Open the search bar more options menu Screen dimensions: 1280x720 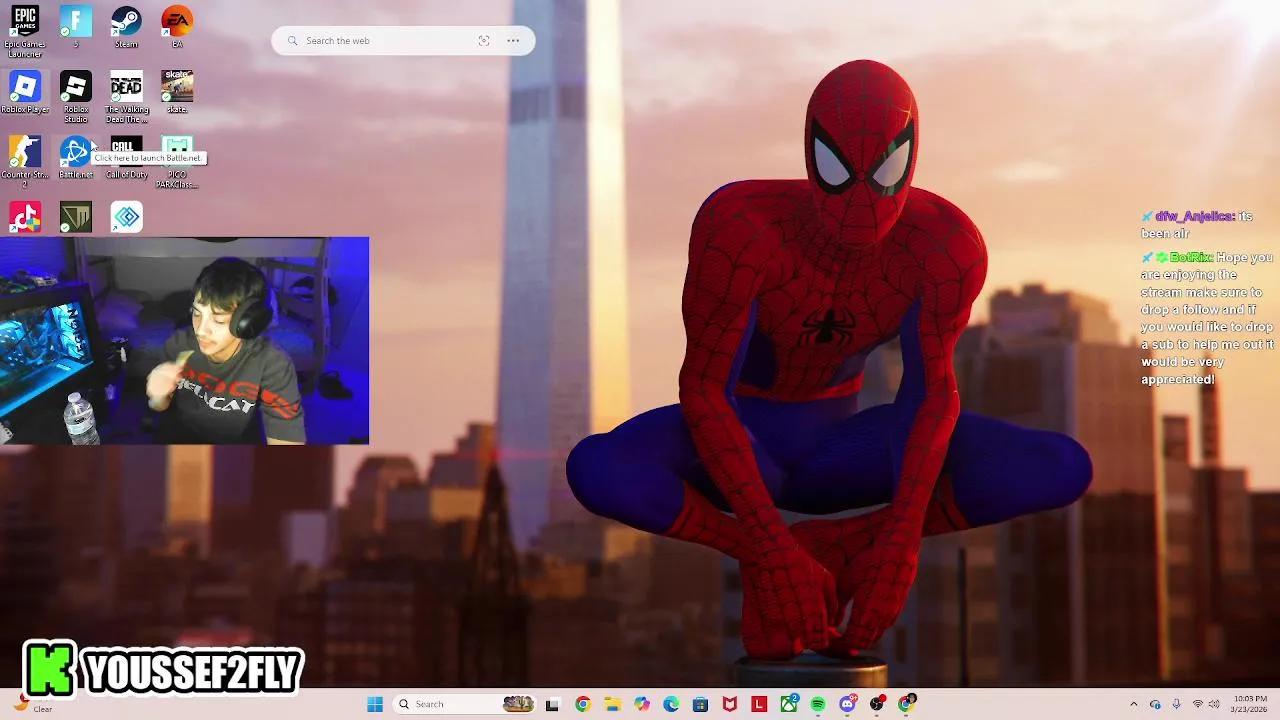[513, 41]
